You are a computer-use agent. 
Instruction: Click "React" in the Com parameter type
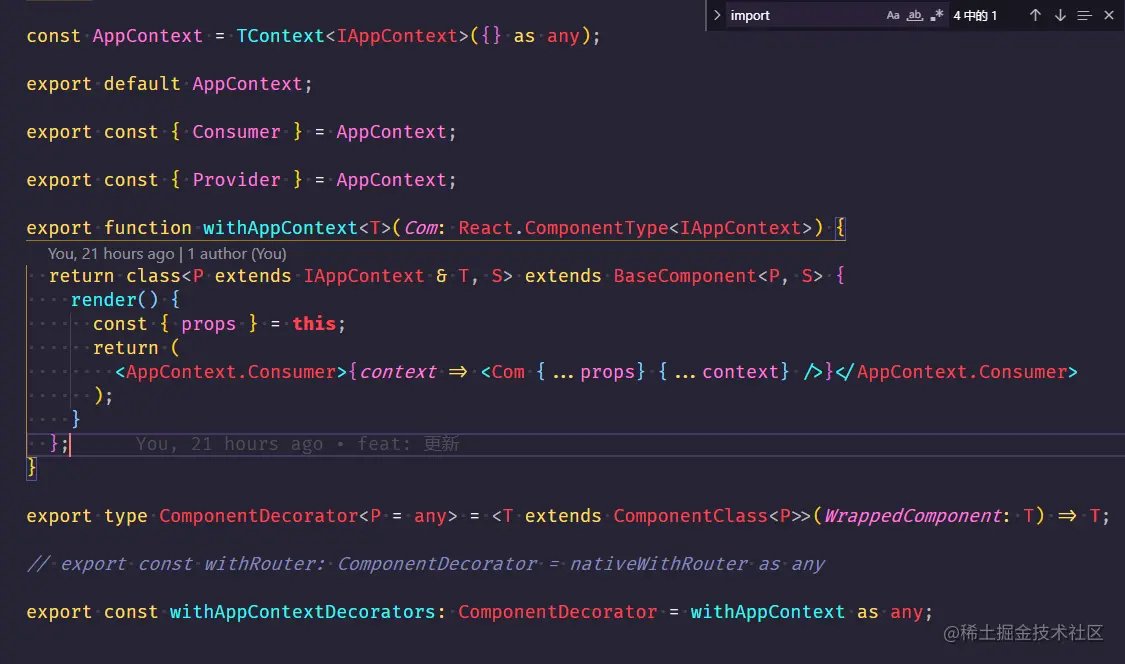486,228
